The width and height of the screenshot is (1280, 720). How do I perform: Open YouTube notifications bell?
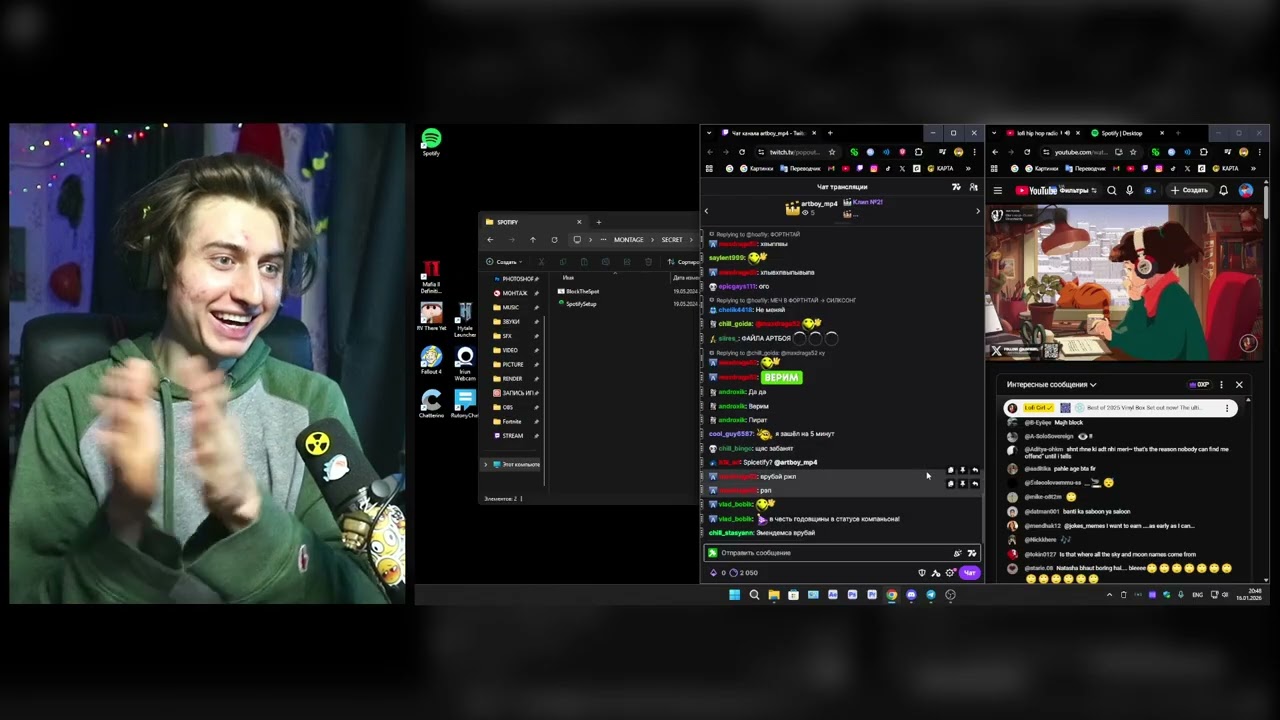click(1223, 190)
